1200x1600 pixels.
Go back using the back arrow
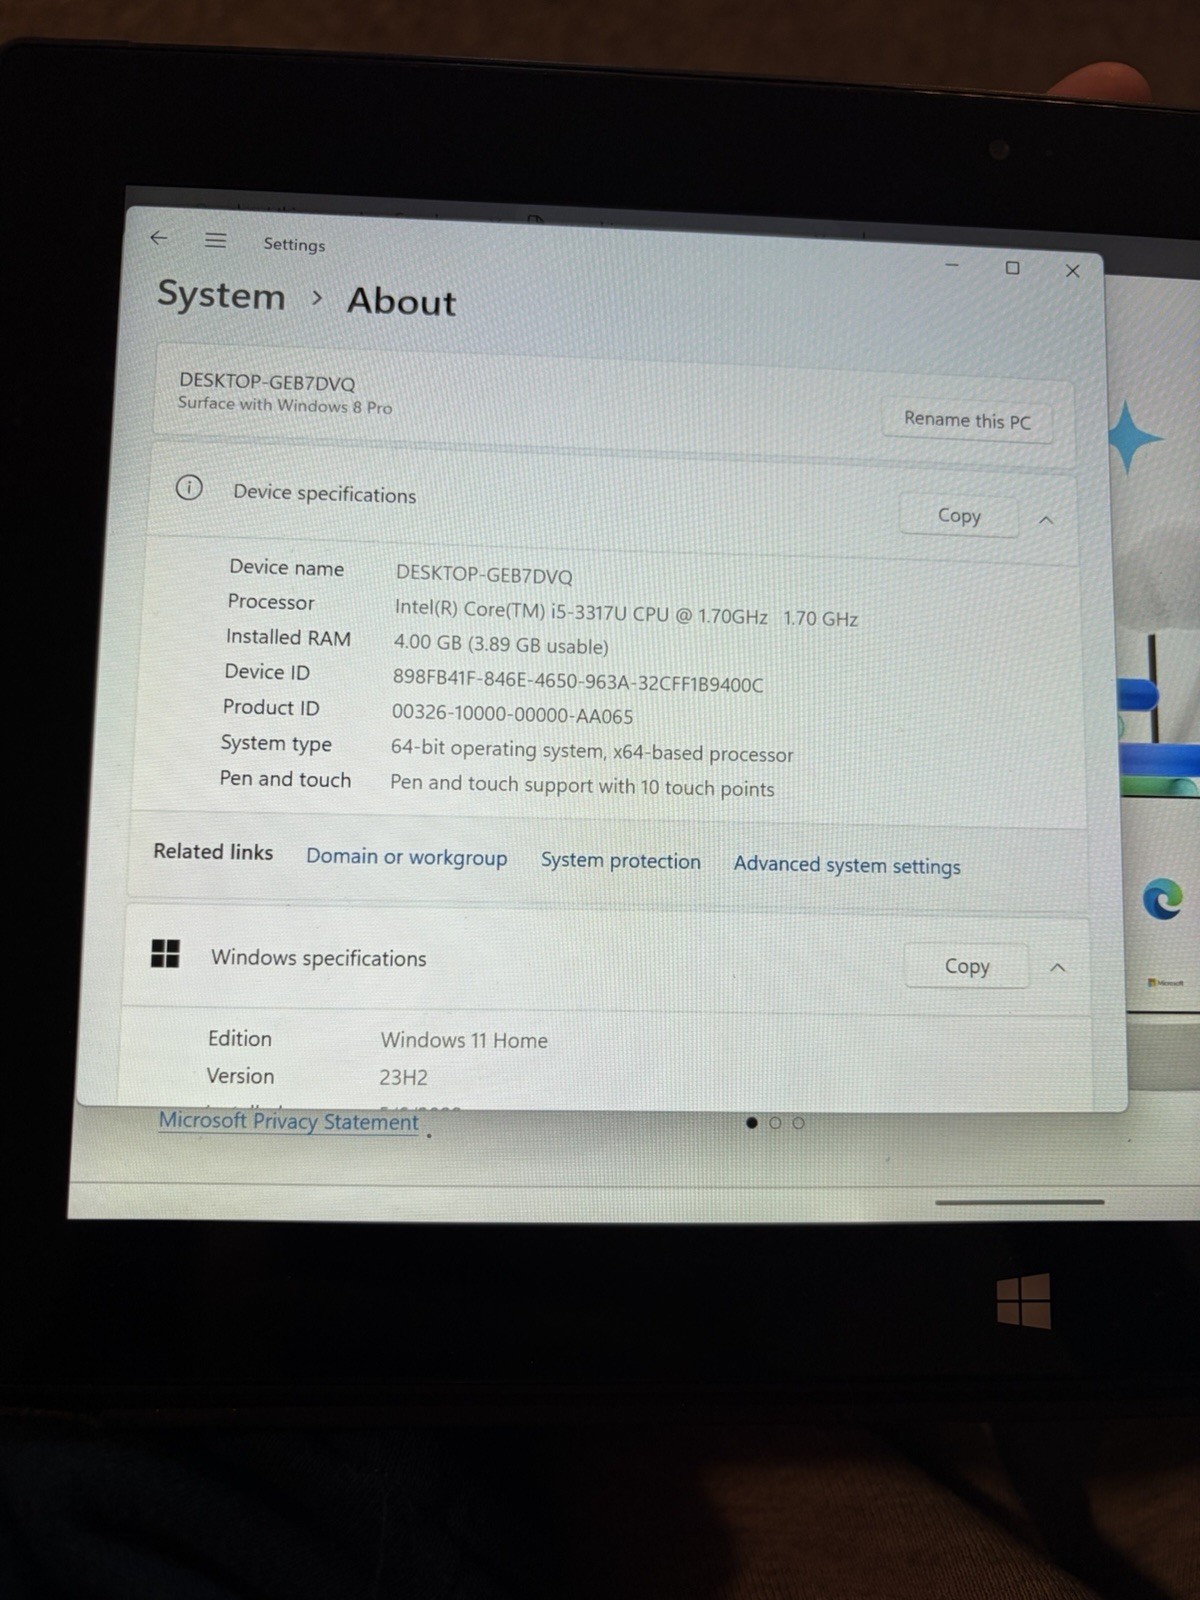pyautogui.click(x=159, y=238)
